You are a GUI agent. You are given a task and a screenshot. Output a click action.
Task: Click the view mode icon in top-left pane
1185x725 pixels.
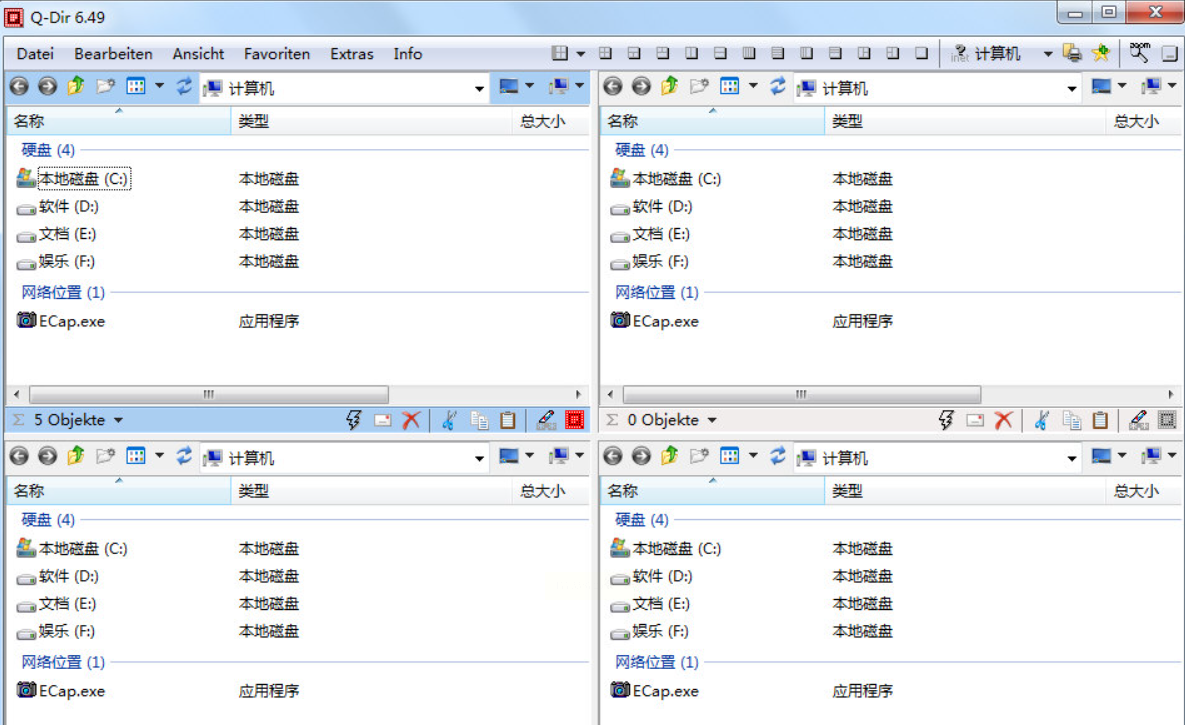(136, 86)
